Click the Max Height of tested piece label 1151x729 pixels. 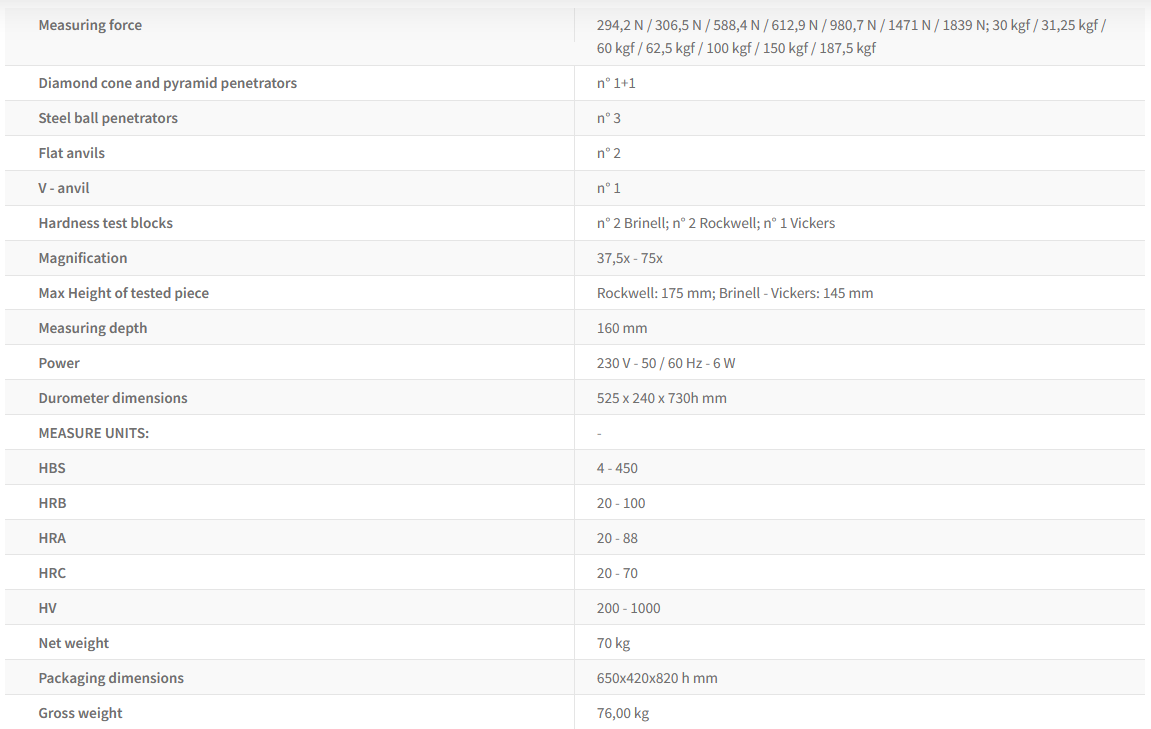click(123, 293)
